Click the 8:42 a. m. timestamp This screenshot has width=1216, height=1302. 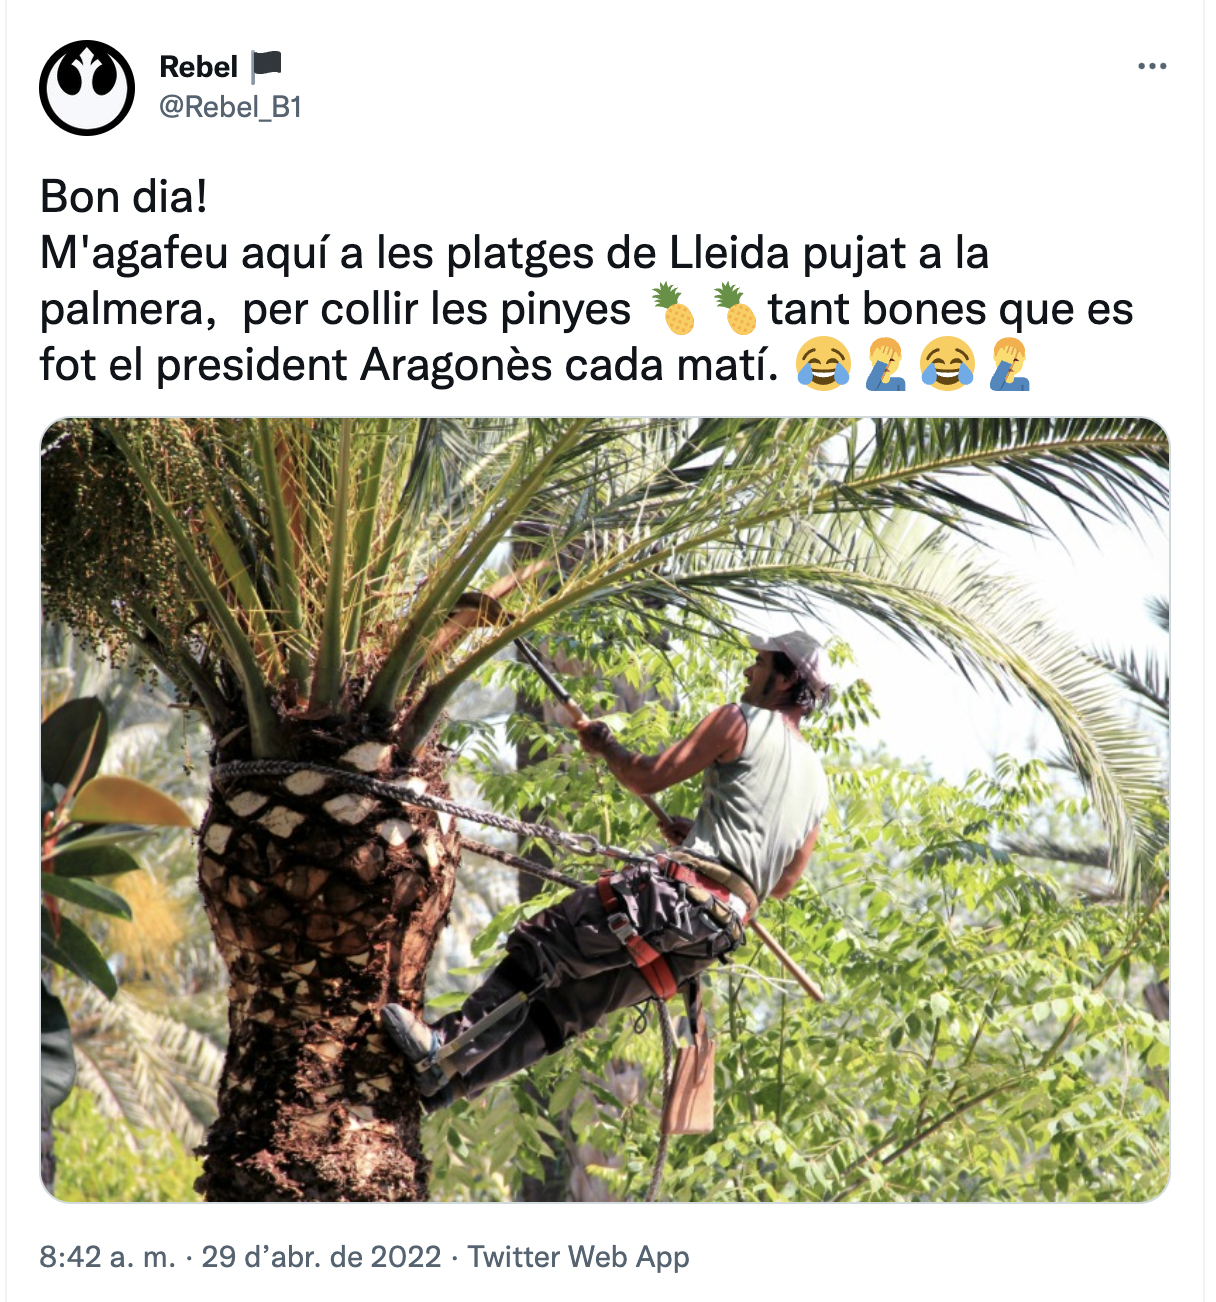(108, 1256)
